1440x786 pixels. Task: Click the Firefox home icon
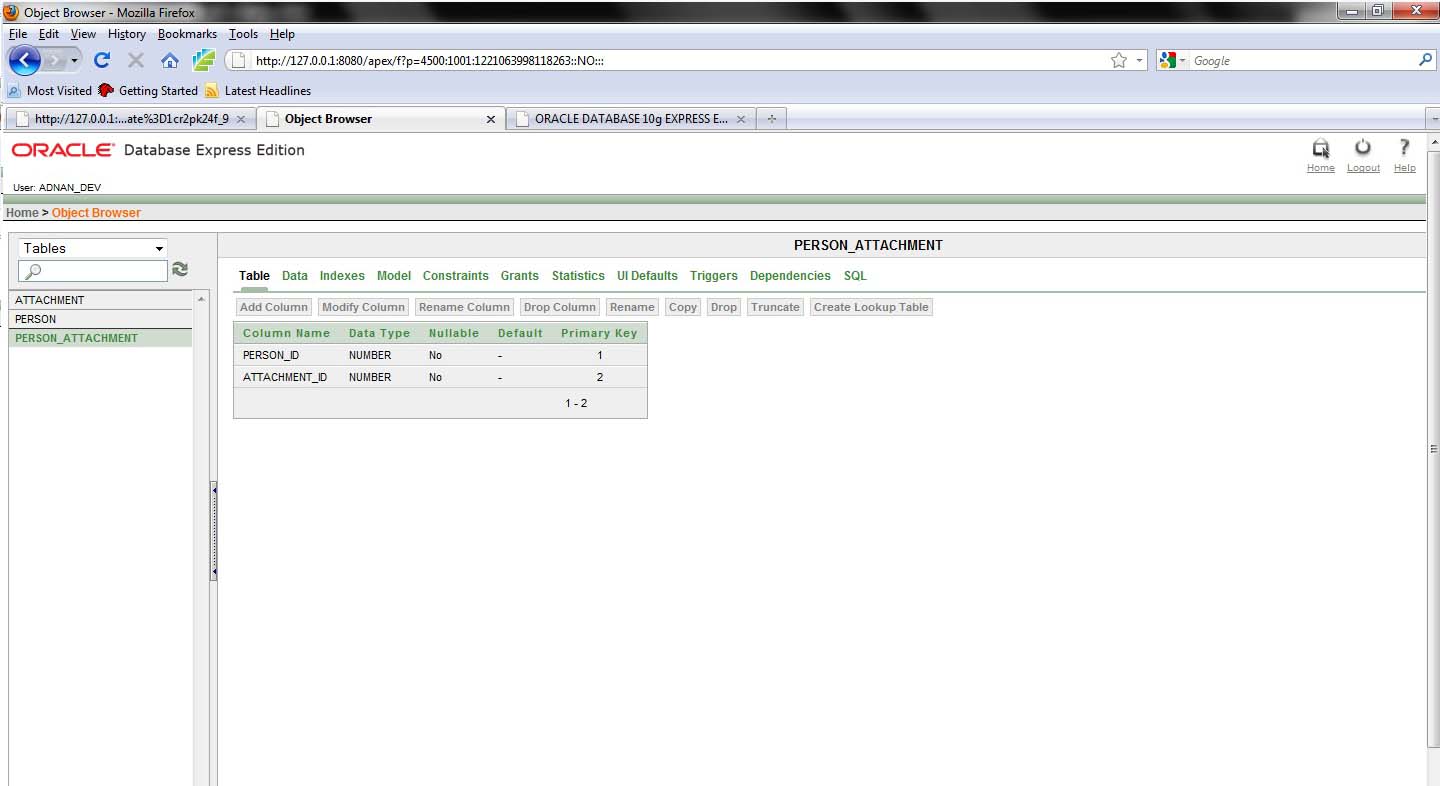pyautogui.click(x=170, y=59)
